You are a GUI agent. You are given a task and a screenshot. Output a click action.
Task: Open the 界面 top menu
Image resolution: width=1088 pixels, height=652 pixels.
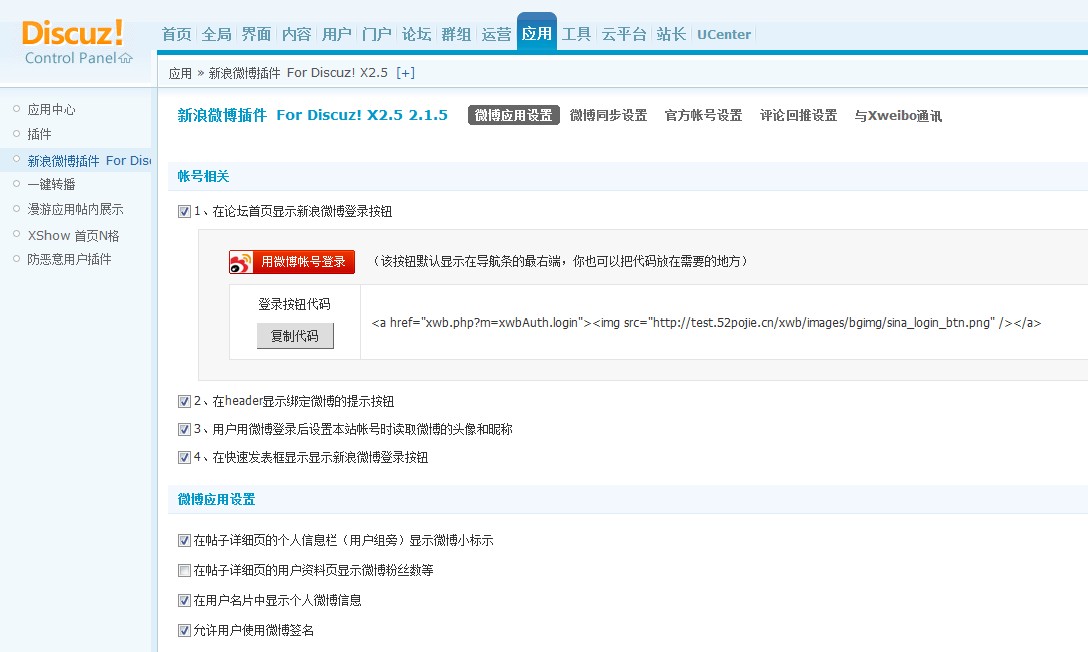(256, 34)
